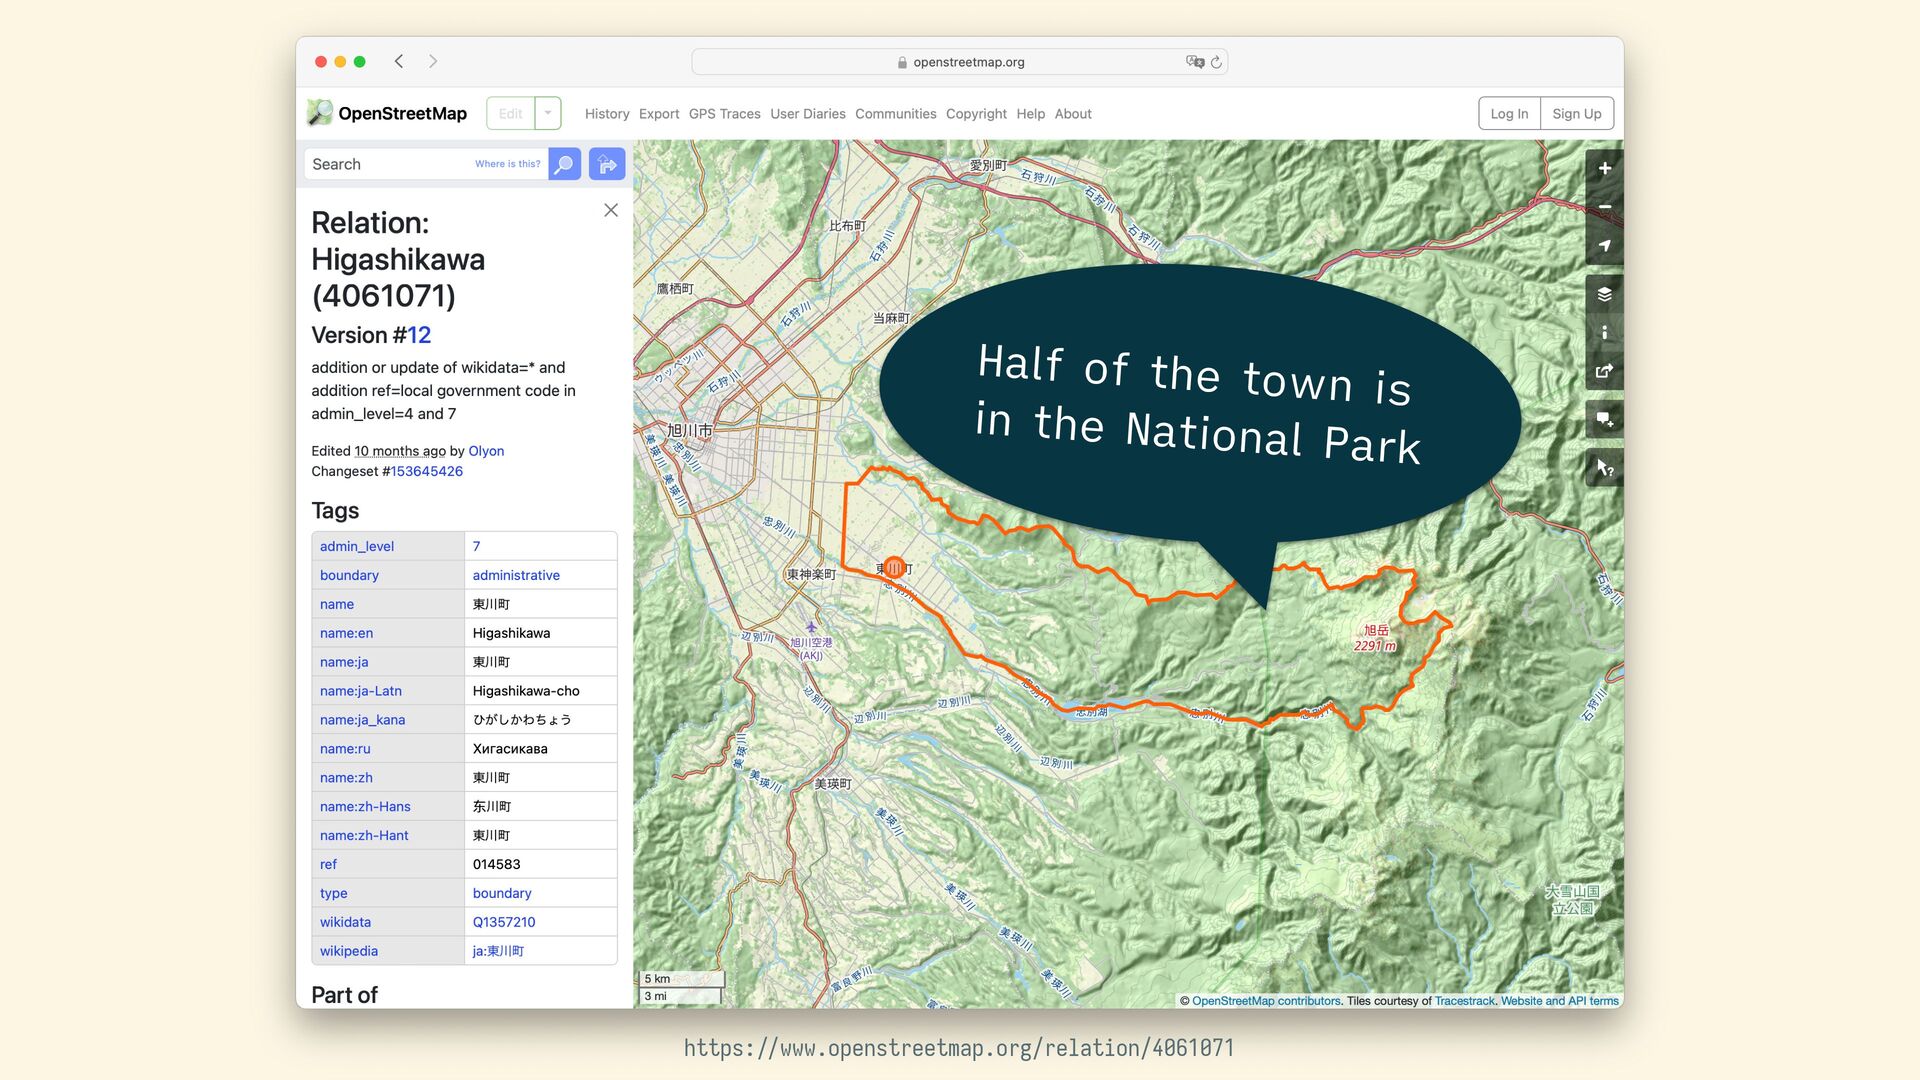Click the search magnifier button
The width and height of the screenshot is (1920, 1080).
tap(564, 164)
